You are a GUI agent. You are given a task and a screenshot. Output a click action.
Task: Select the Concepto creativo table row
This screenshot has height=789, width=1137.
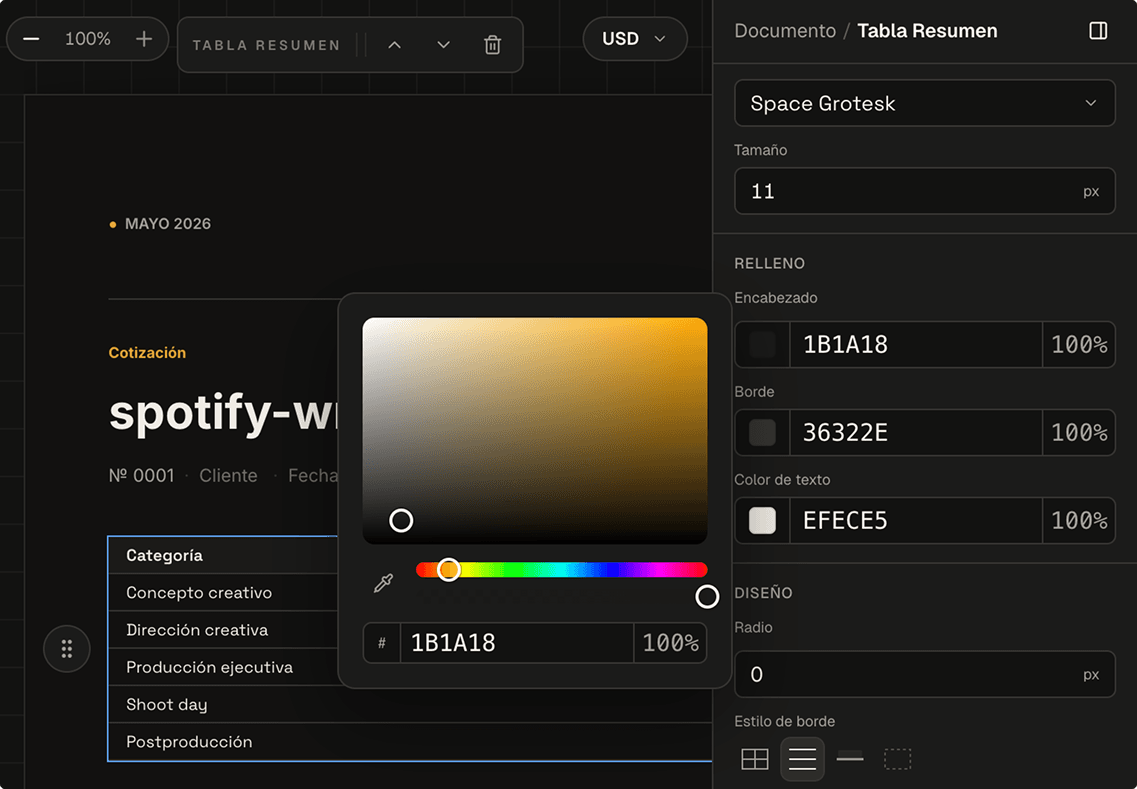tap(223, 592)
